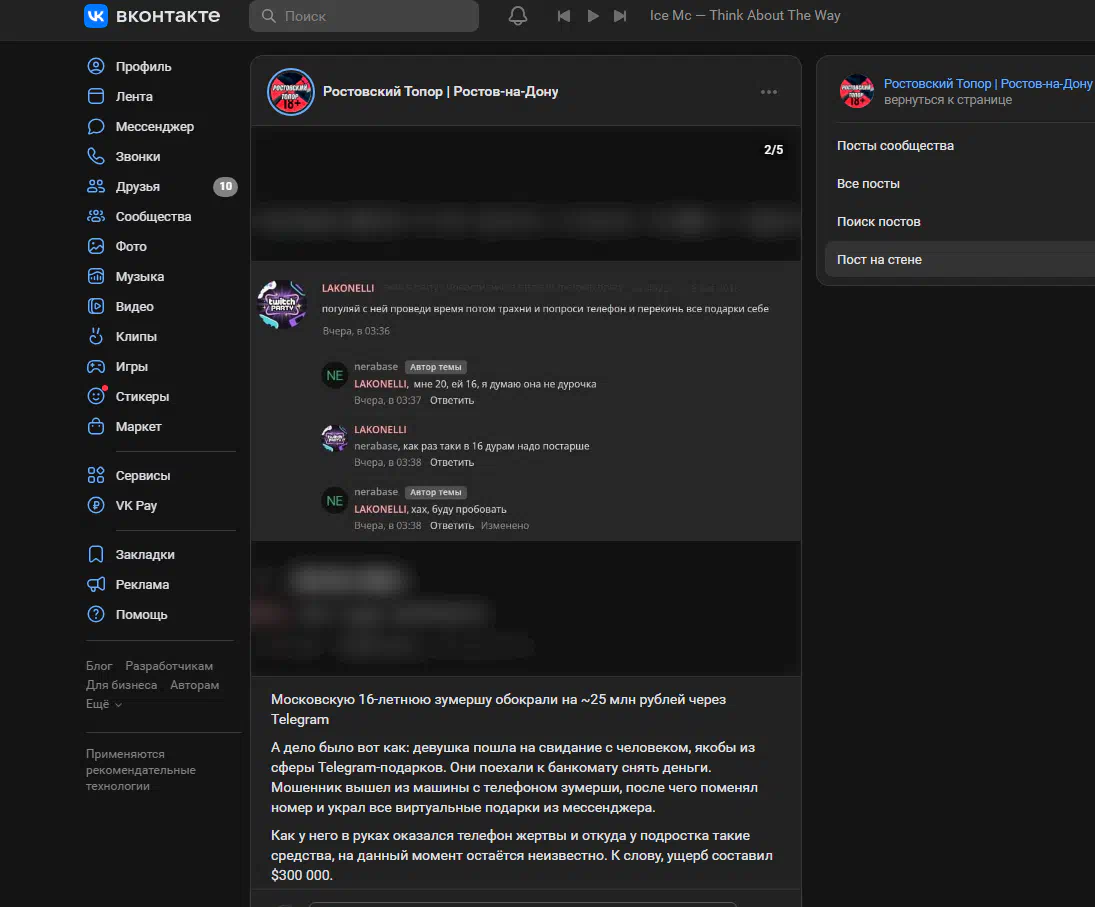Viewport: 1095px width, 907px height.
Task: Reply to LAKONELLI comment at 03:38
Action: [x=452, y=462]
